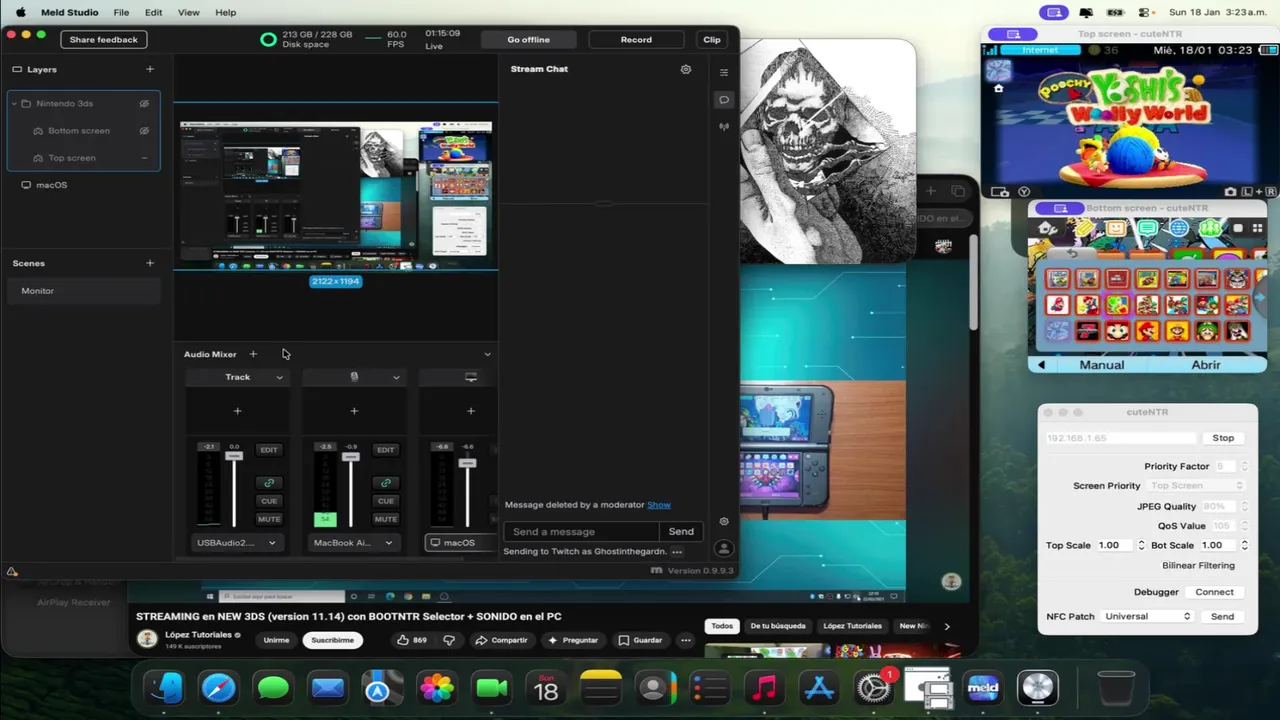Open Safari from the Dock
Image resolution: width=1280 pixels, height=720 pixels.
click(x=219, y=688)
